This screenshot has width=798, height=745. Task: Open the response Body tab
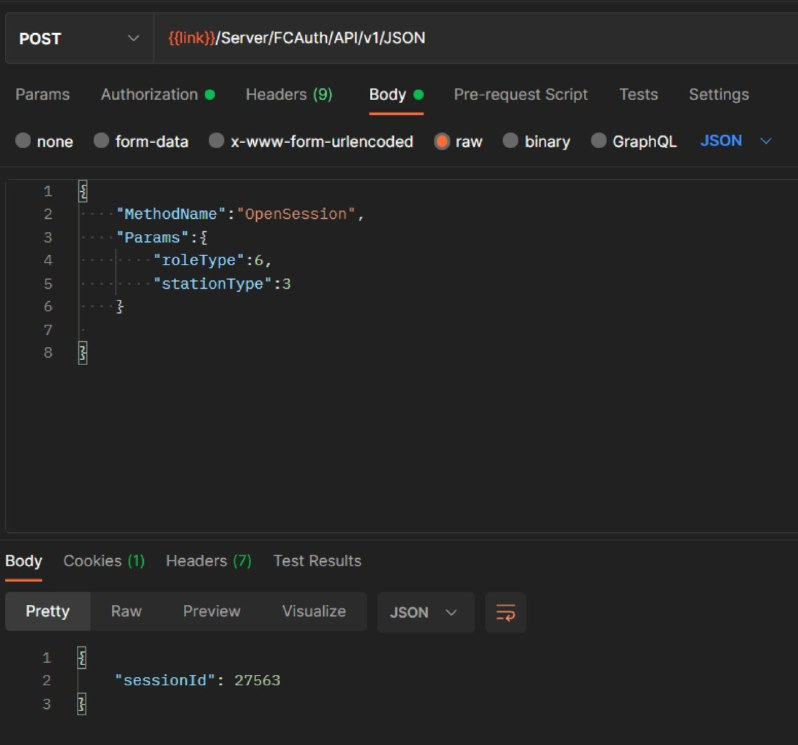click(23, 561)
